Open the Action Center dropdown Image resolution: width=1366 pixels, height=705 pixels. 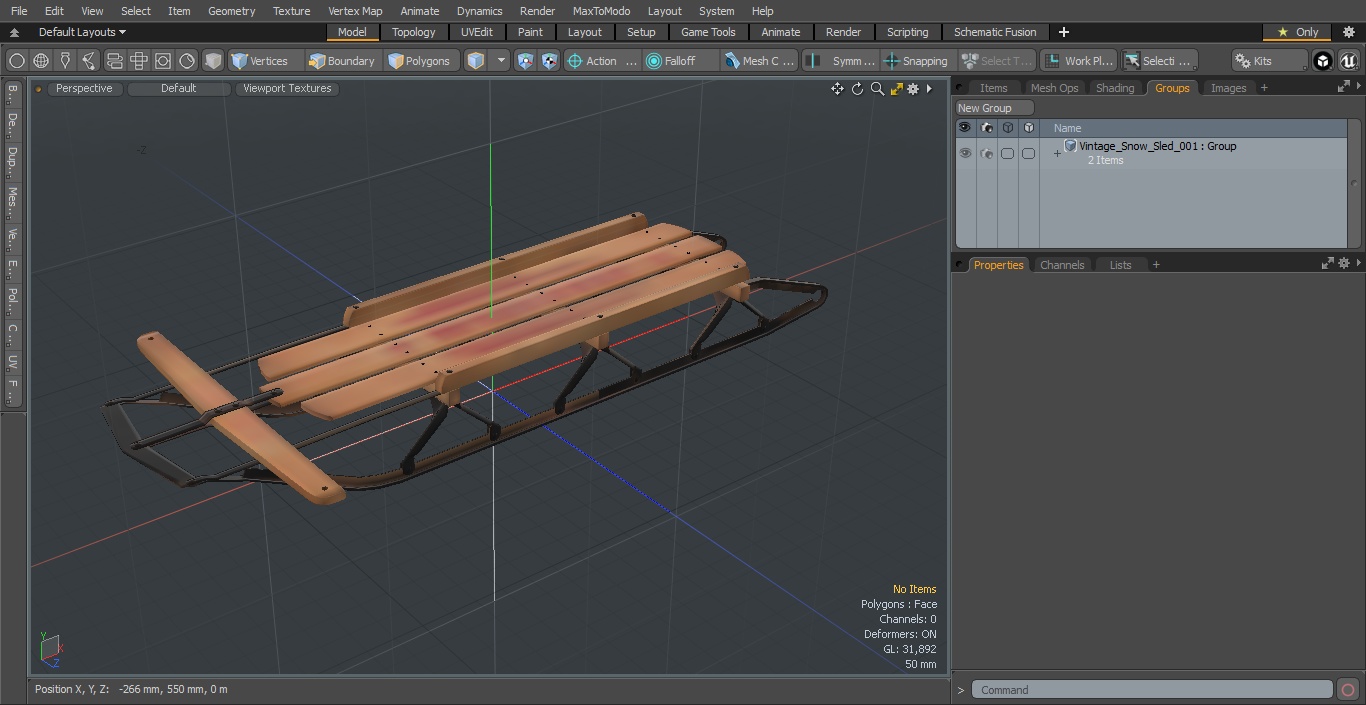pos(602,61)
